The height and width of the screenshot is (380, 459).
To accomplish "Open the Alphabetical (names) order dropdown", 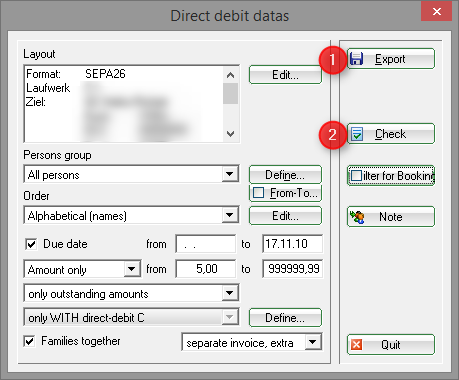I will click(x=229, y=215).
